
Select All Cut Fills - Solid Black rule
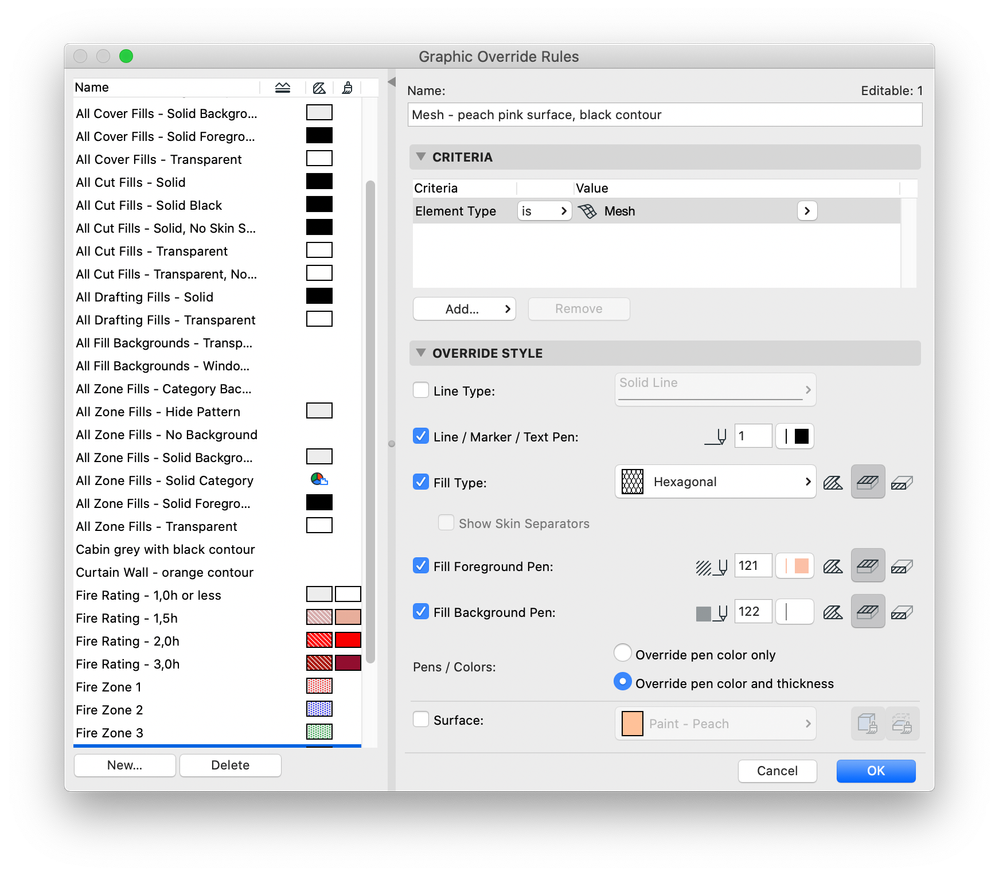(217, 205)
